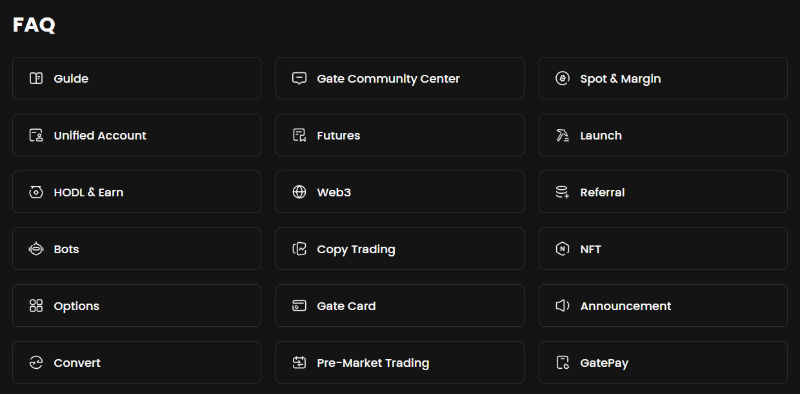800x394 pixels.
Task: Go to Gate Card FAQ
Action: point(400,306)
